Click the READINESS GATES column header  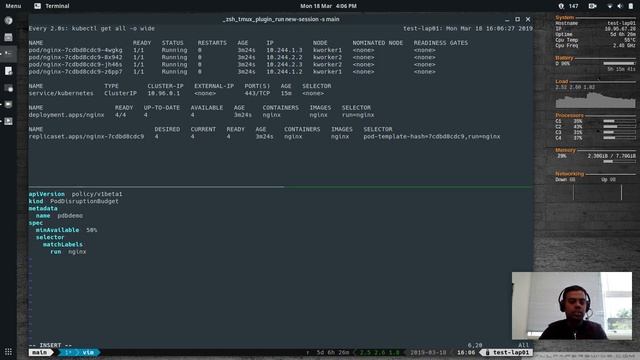pos(441,43)
